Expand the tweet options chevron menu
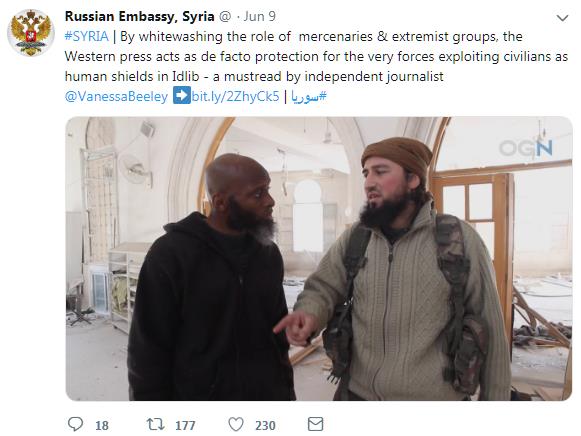Viewport: 581px width, 436px height. point(562,18)
